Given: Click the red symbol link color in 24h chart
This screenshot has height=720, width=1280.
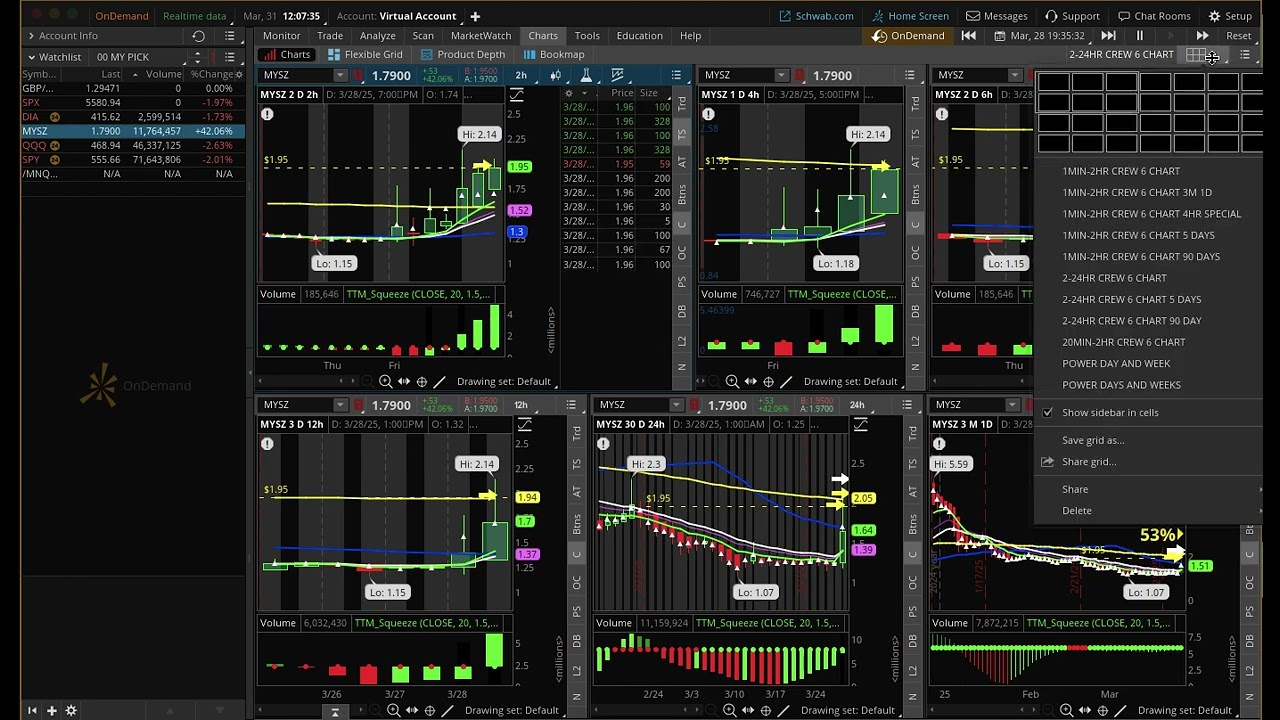Looking at the screenshot, I should [695, 405].
